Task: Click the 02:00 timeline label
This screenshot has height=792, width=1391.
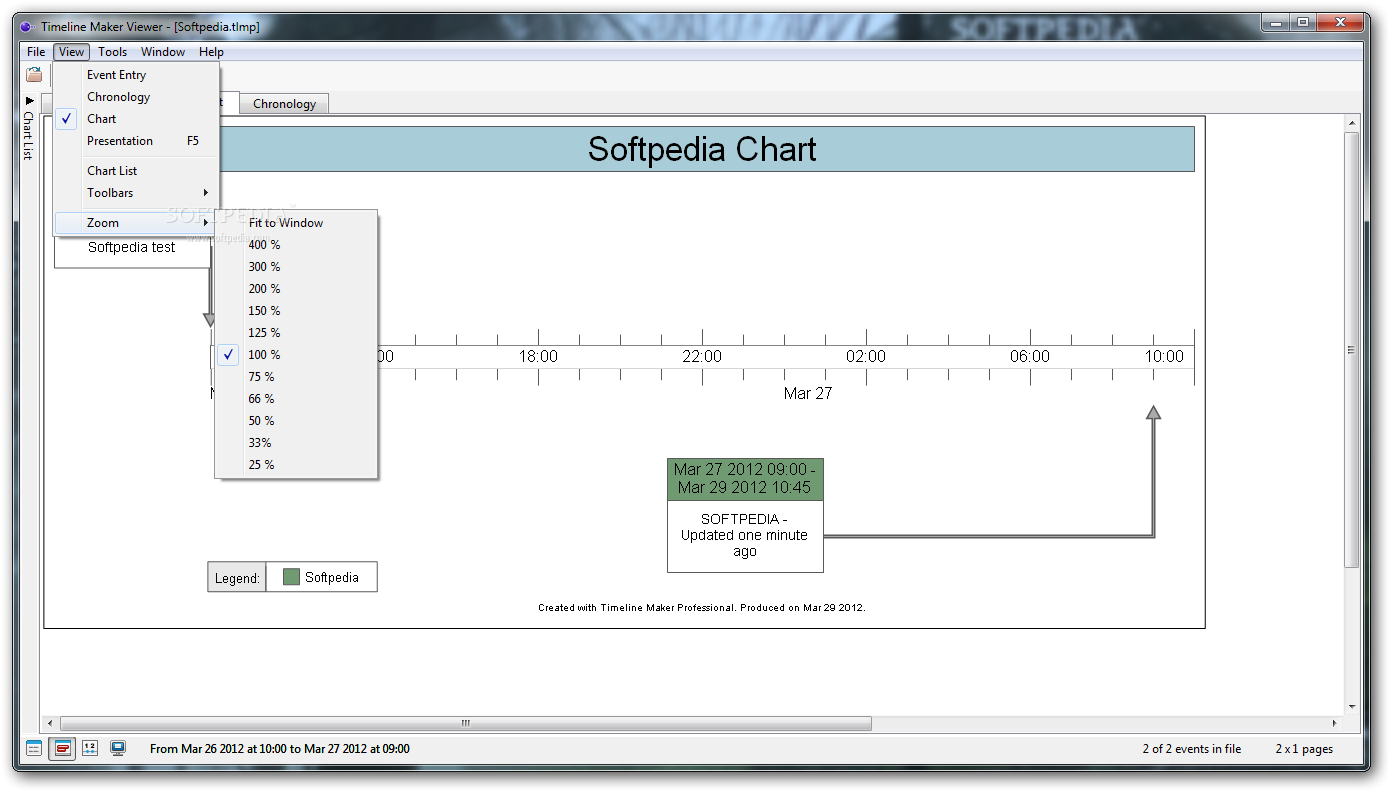Action: pos(866,357)
